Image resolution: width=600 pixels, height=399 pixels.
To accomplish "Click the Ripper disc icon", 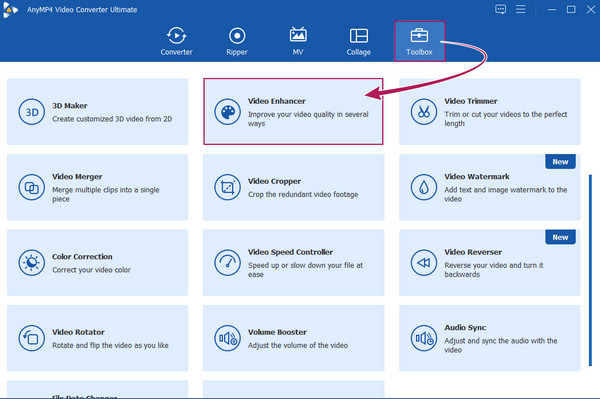I will [237, 36].
